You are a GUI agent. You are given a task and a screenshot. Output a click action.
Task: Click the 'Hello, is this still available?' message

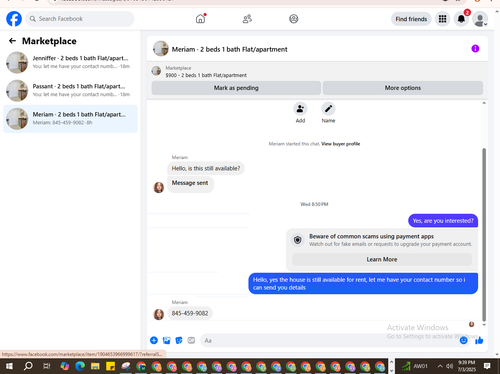click(206, 168)
